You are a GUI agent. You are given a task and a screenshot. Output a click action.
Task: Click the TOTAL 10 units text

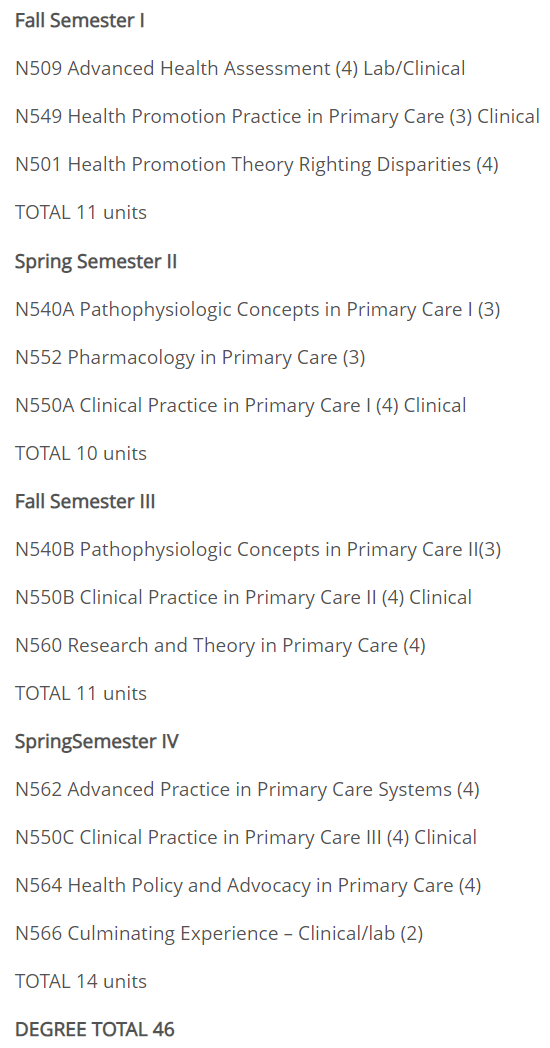81,453
